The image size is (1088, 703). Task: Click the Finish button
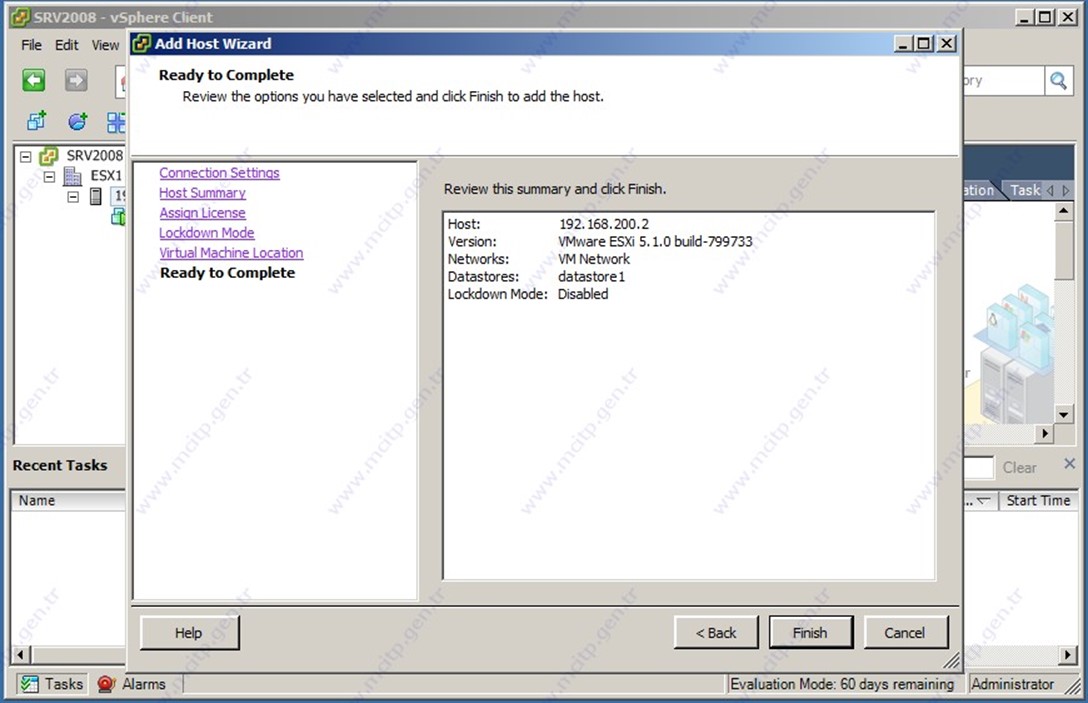810,633
